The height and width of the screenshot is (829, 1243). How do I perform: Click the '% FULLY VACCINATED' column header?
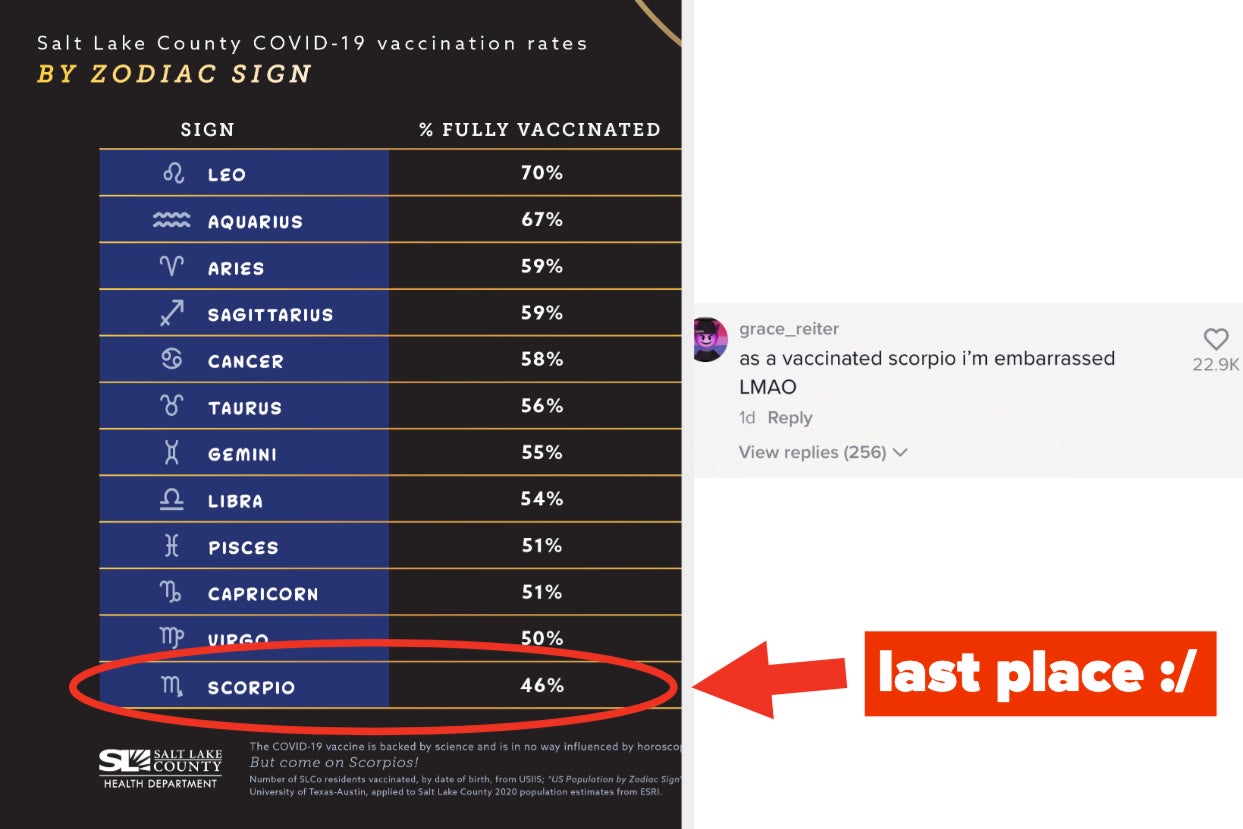pyautogui.click(x=539, y=130)
